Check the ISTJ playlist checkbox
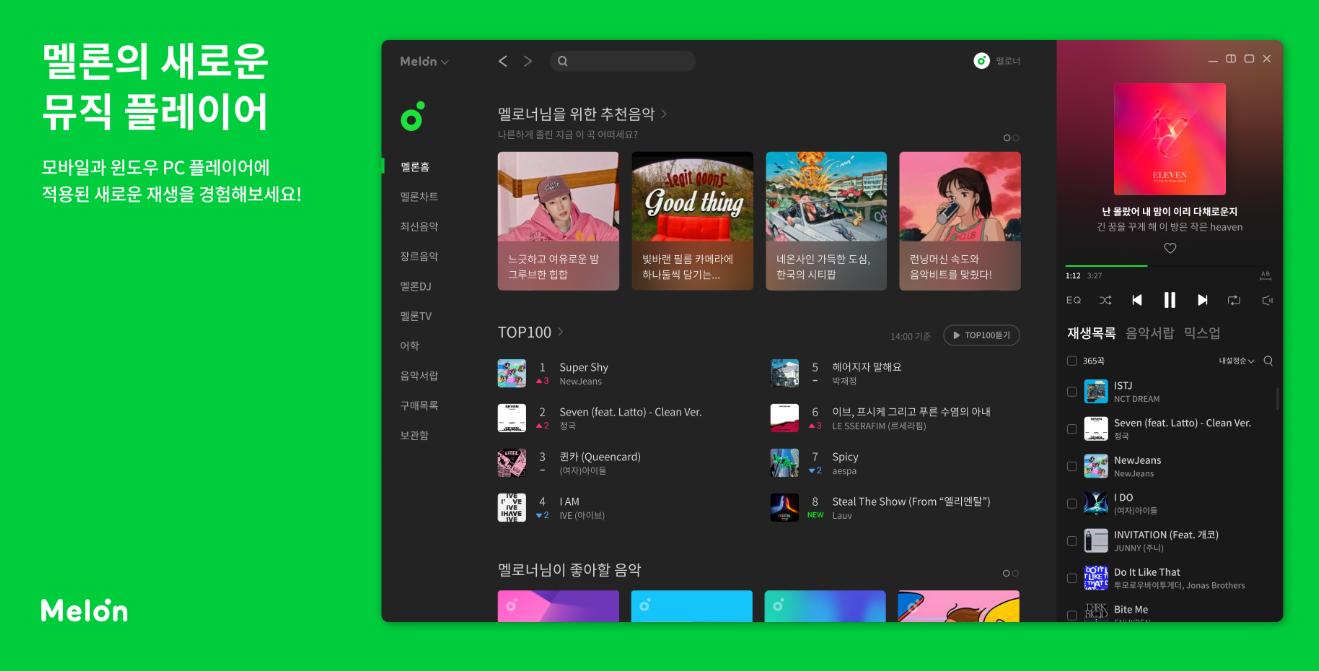 tap(1072, 392)
